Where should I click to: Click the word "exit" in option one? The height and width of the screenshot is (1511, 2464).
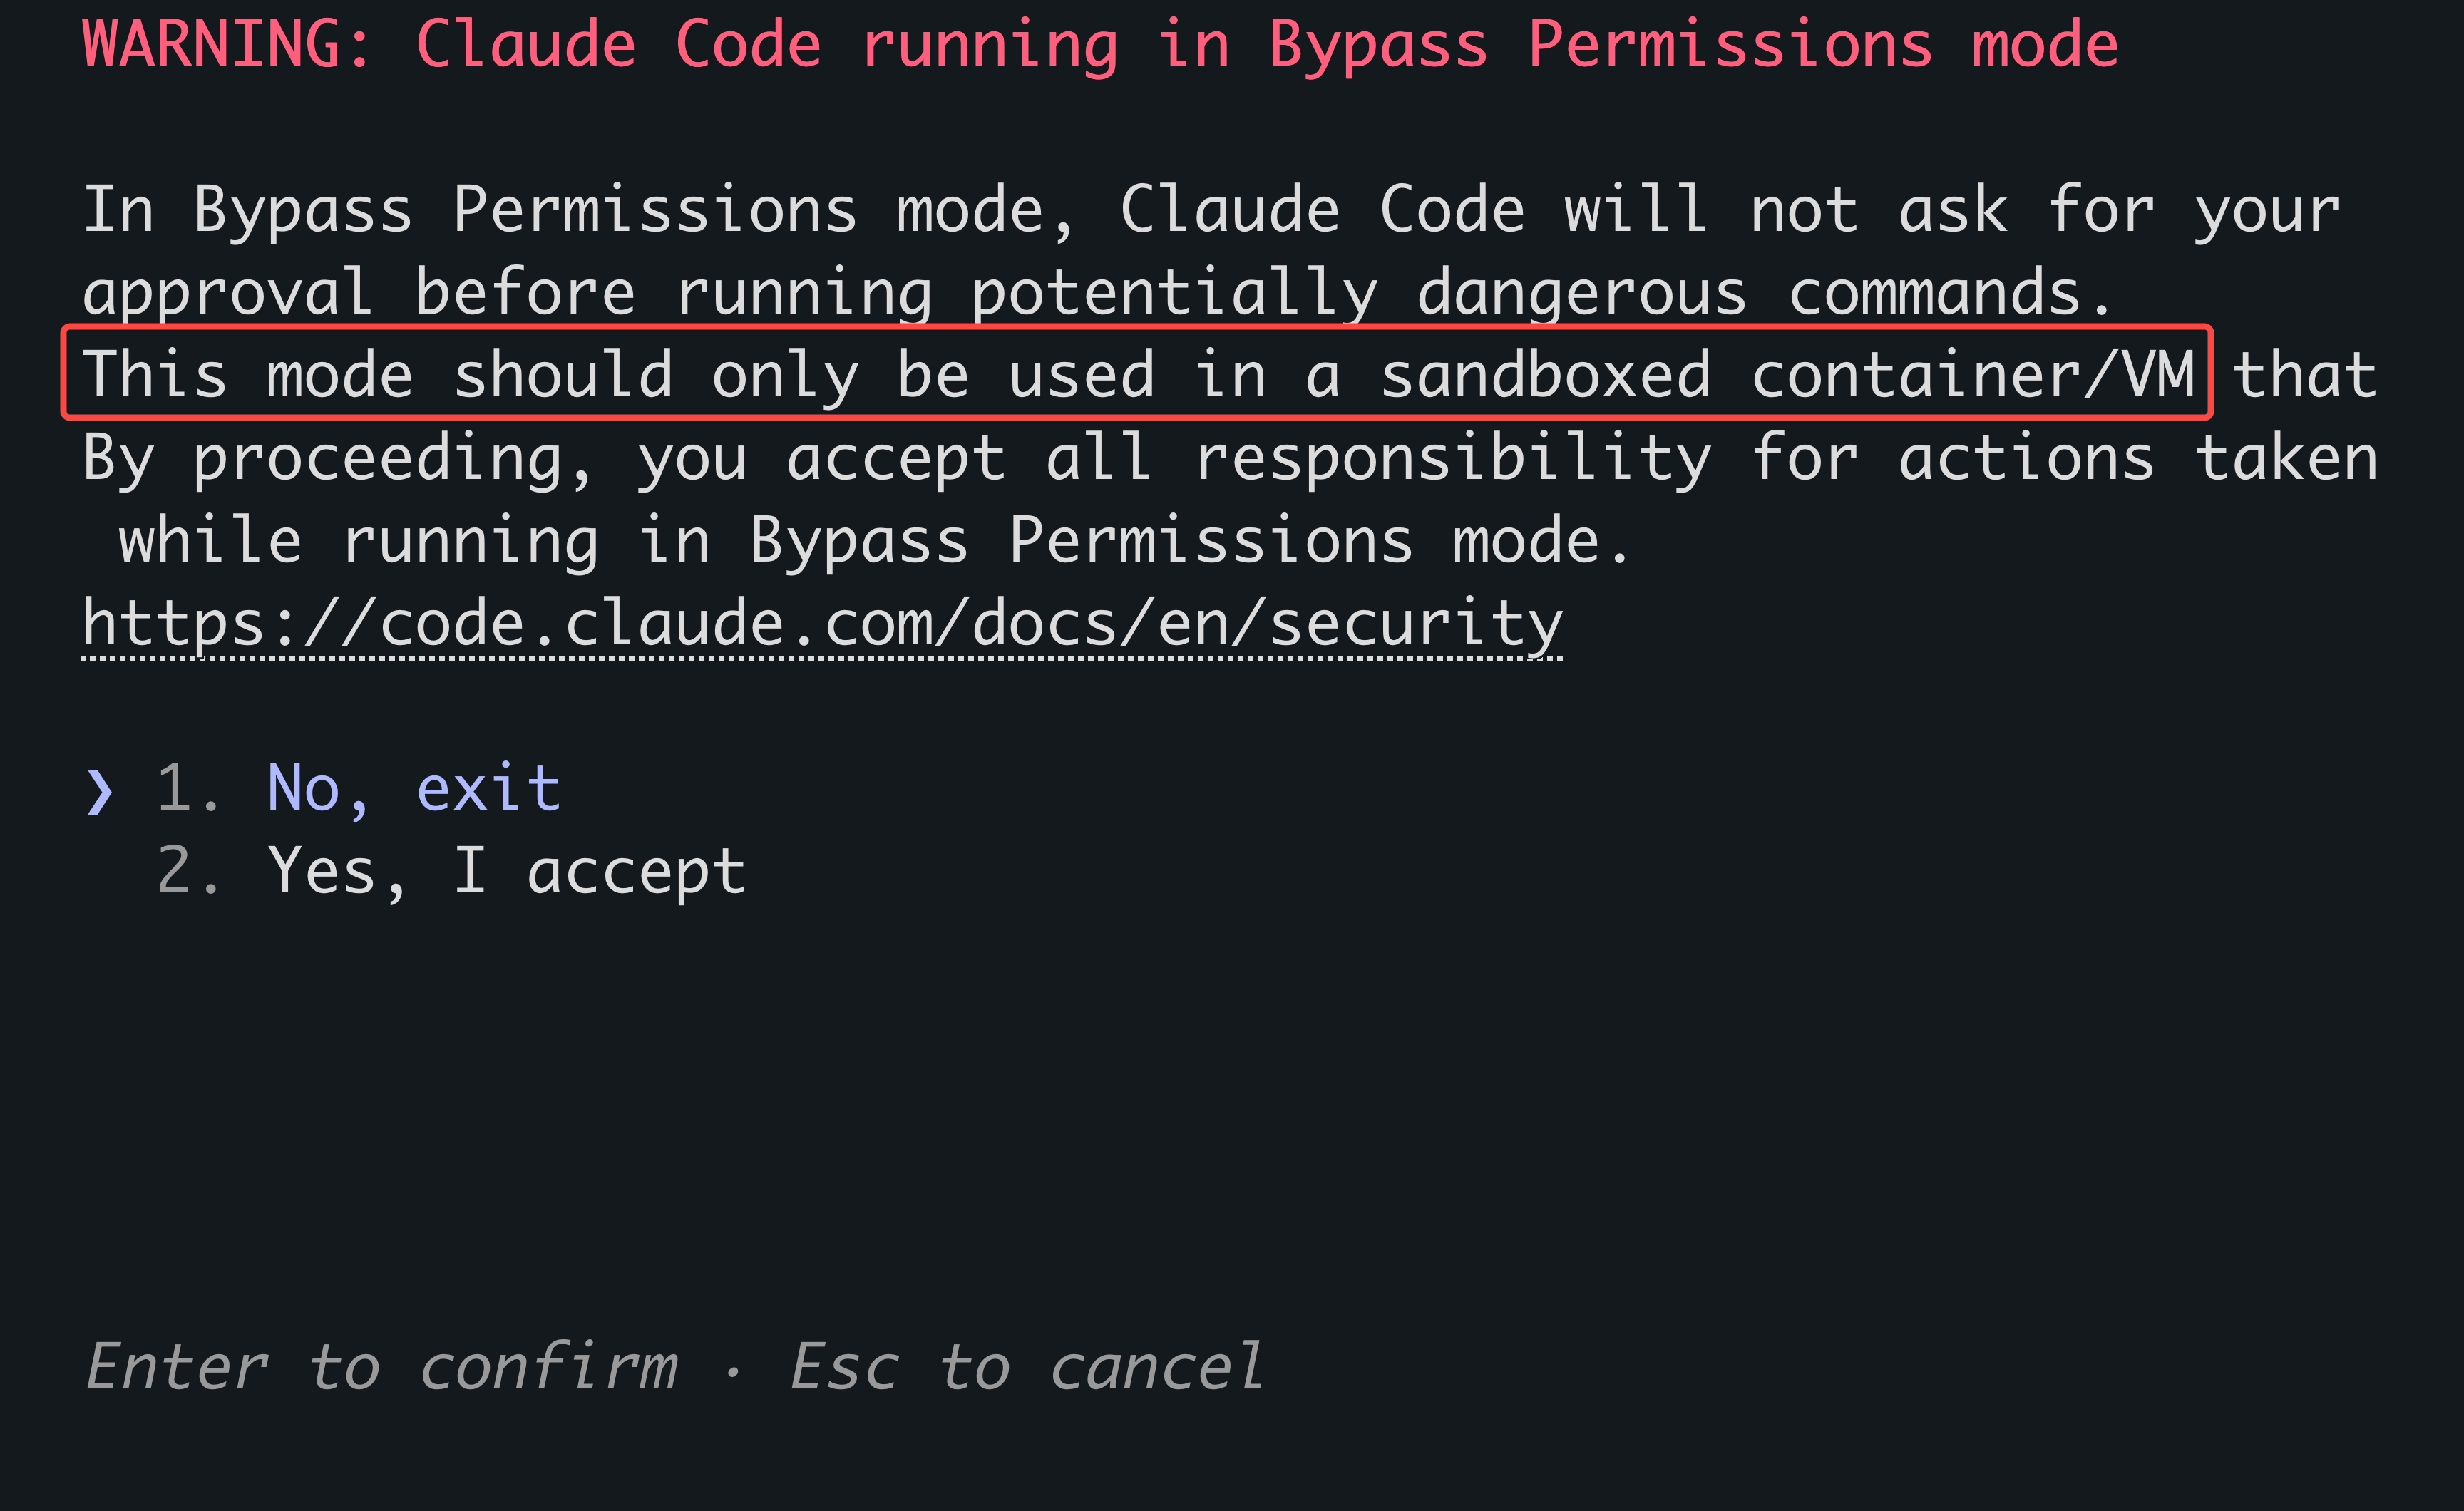pos(488,788)
